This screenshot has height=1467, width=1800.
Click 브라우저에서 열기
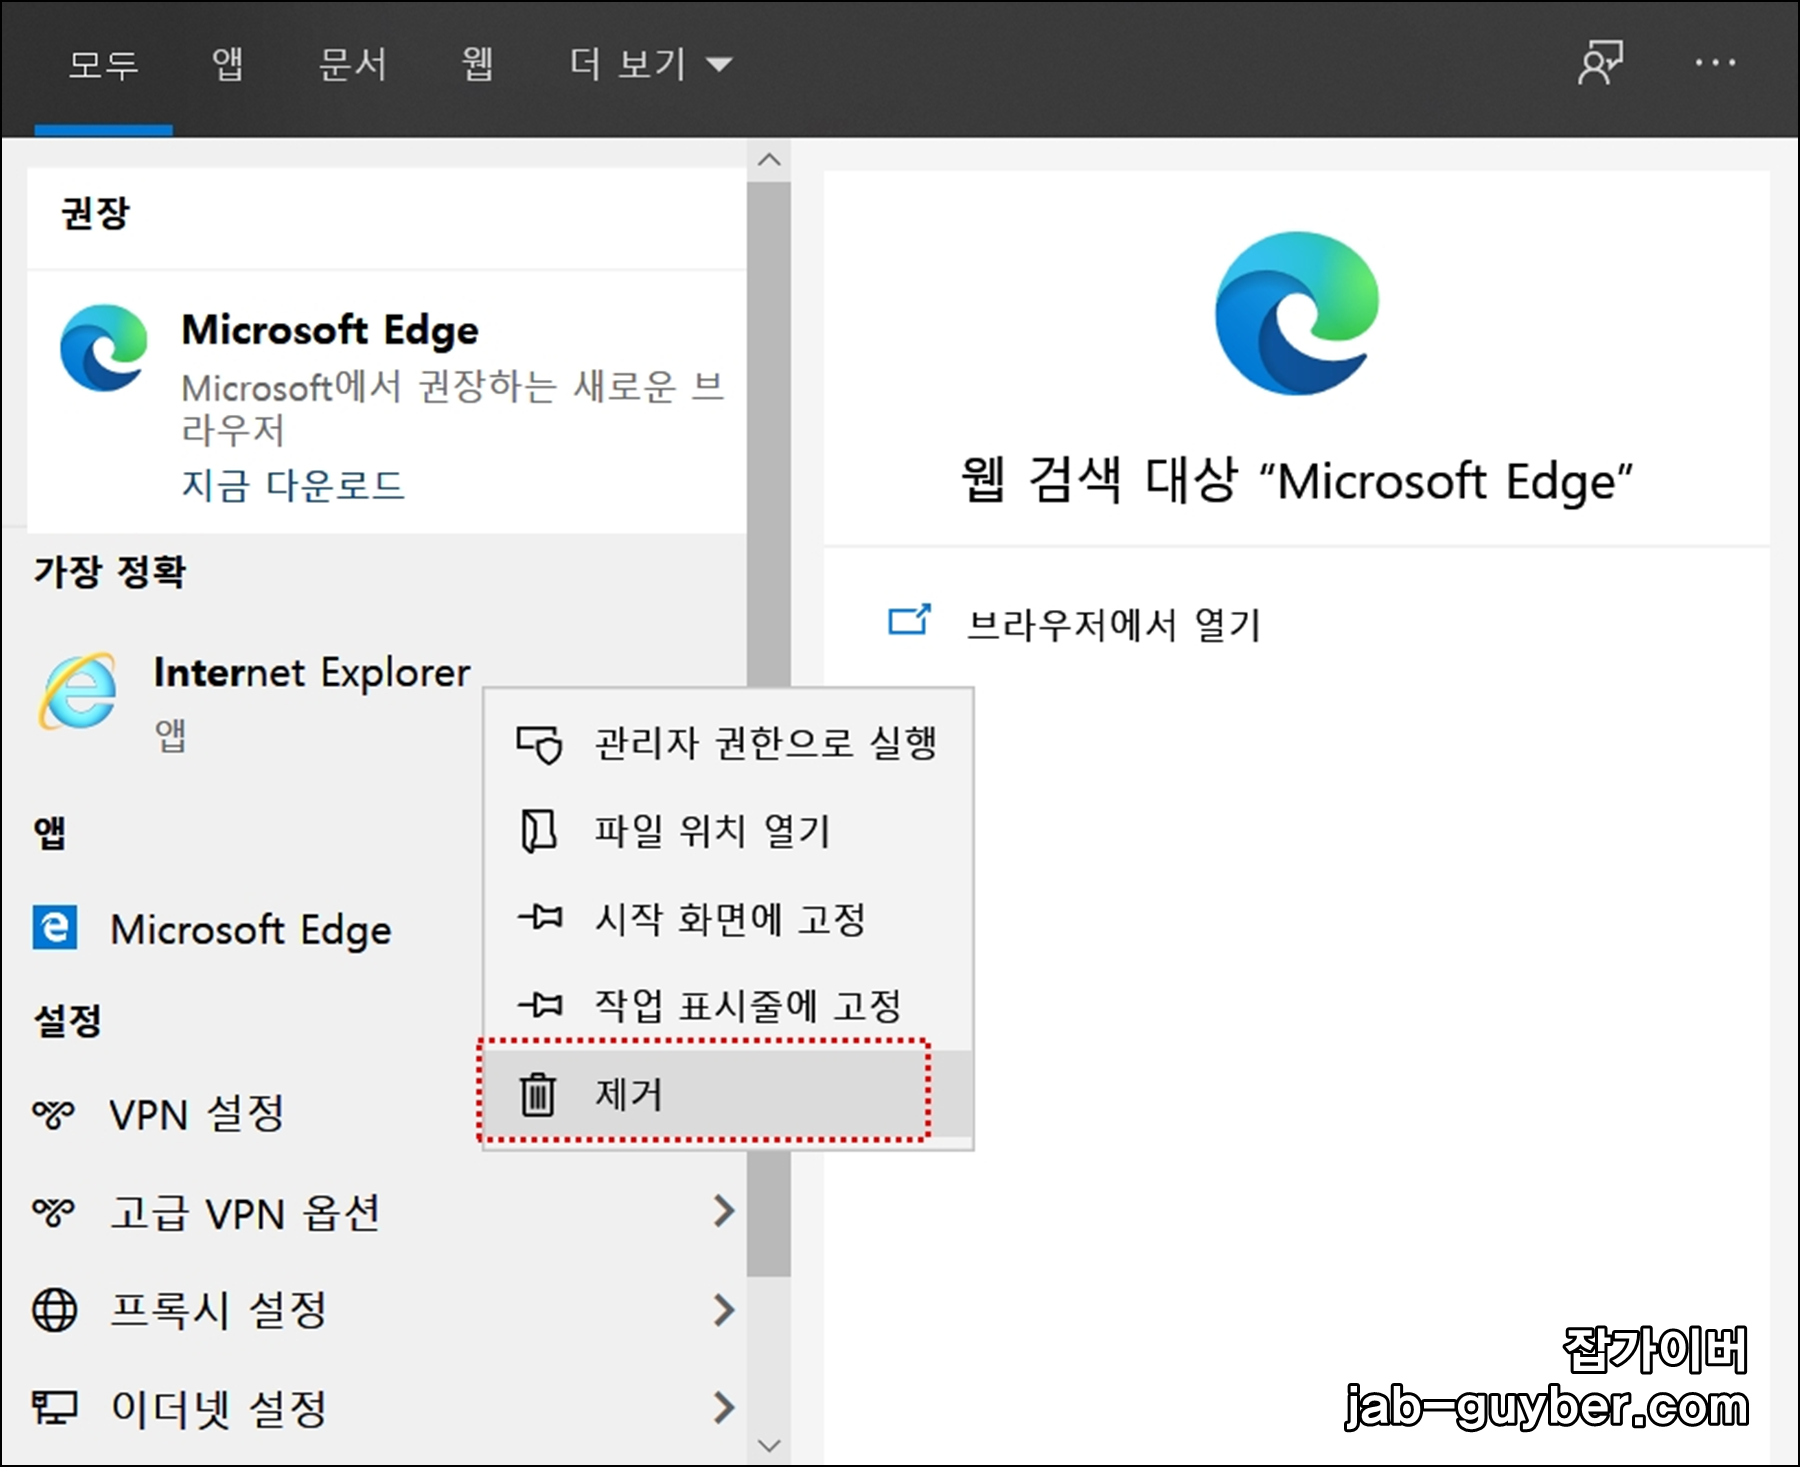1116,620
